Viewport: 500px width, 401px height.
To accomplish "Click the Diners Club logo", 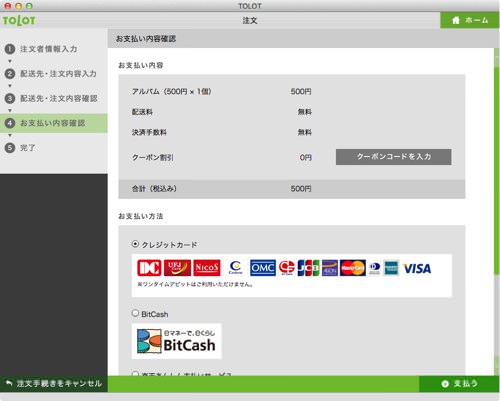I will coord(374,268).
